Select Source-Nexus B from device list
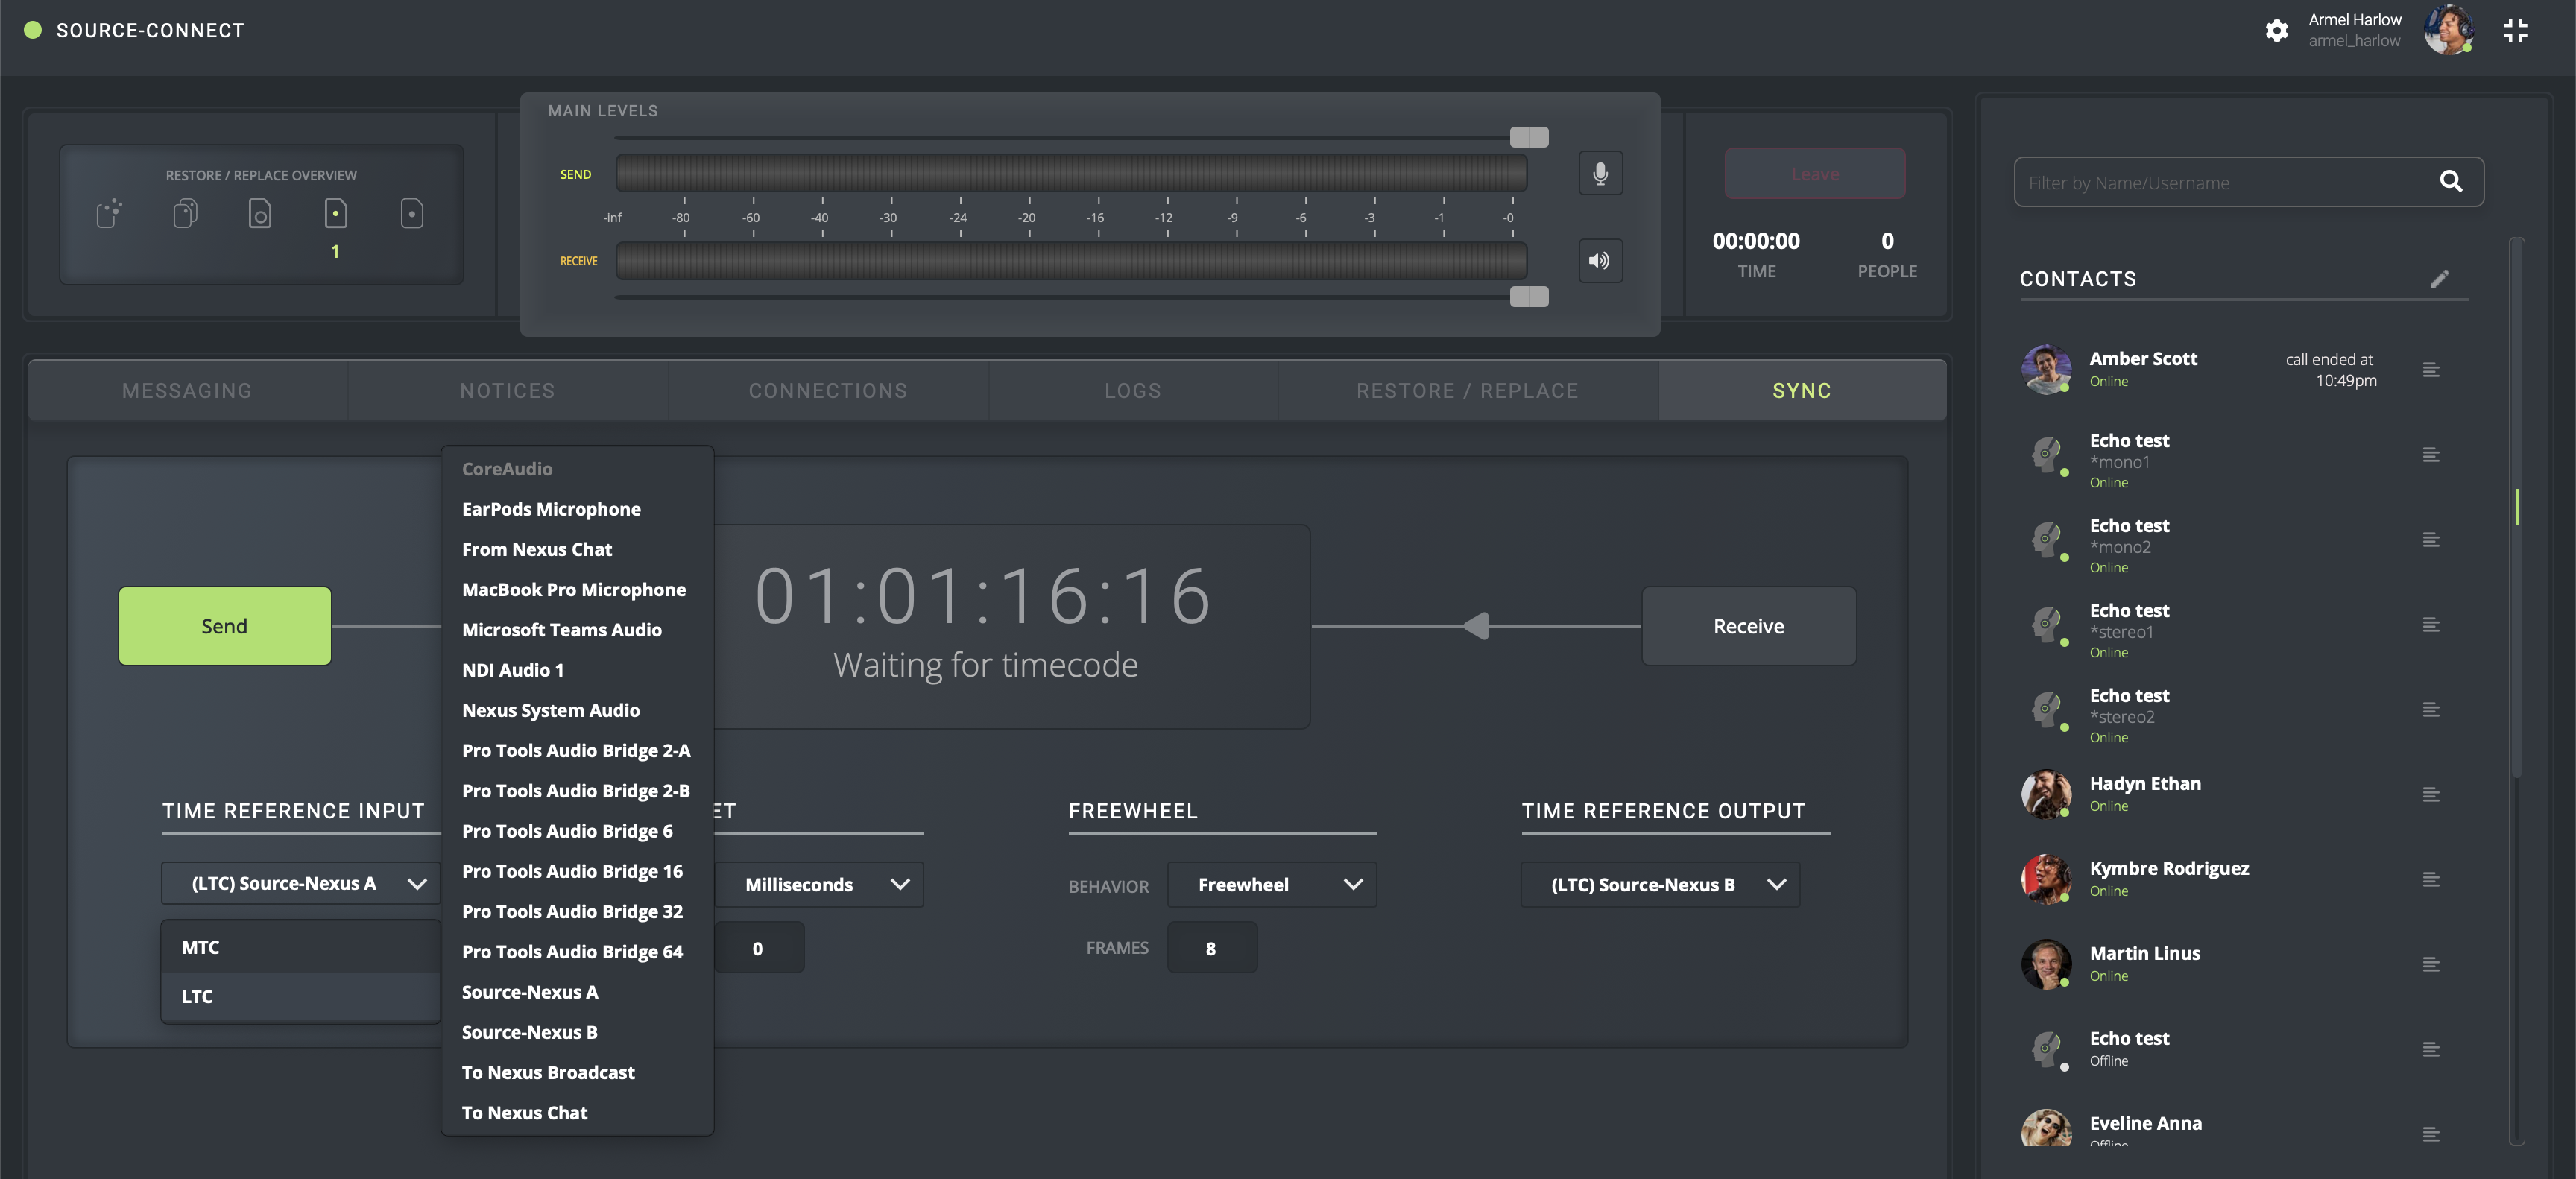Screen dimensions: 2576x1179 (x=529, y=1032)
